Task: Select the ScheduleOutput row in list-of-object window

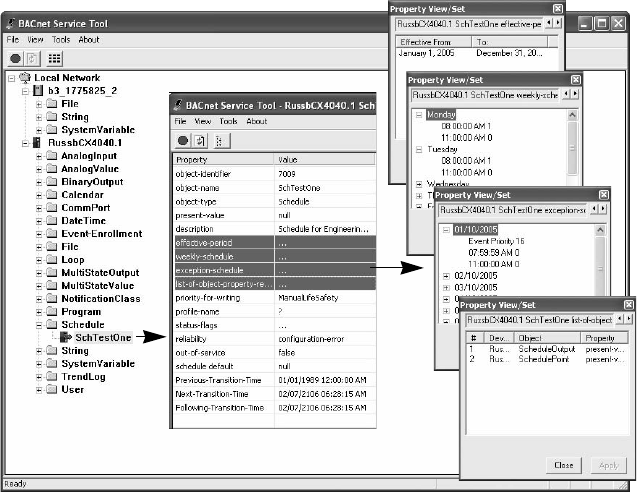Action: tap(547, 349)
